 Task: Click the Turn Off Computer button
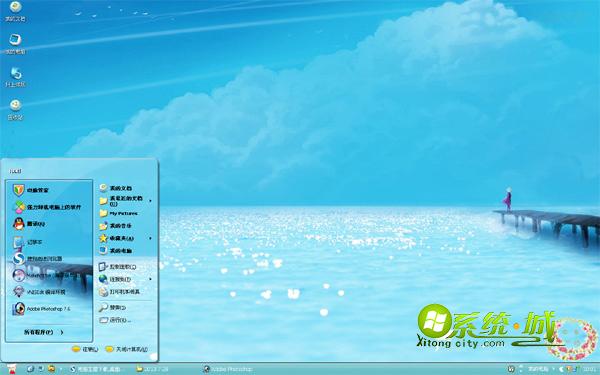127,349
